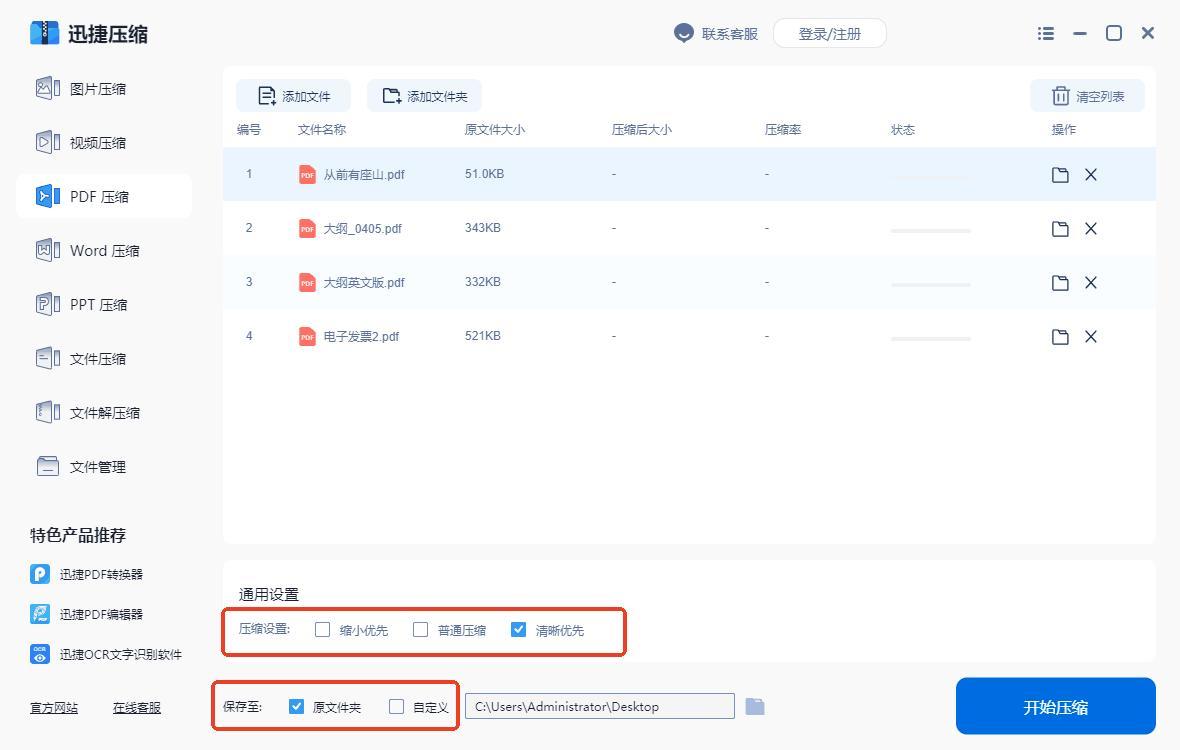Remove 大纲英文版.pdf from the list

tap(1090, 283)
